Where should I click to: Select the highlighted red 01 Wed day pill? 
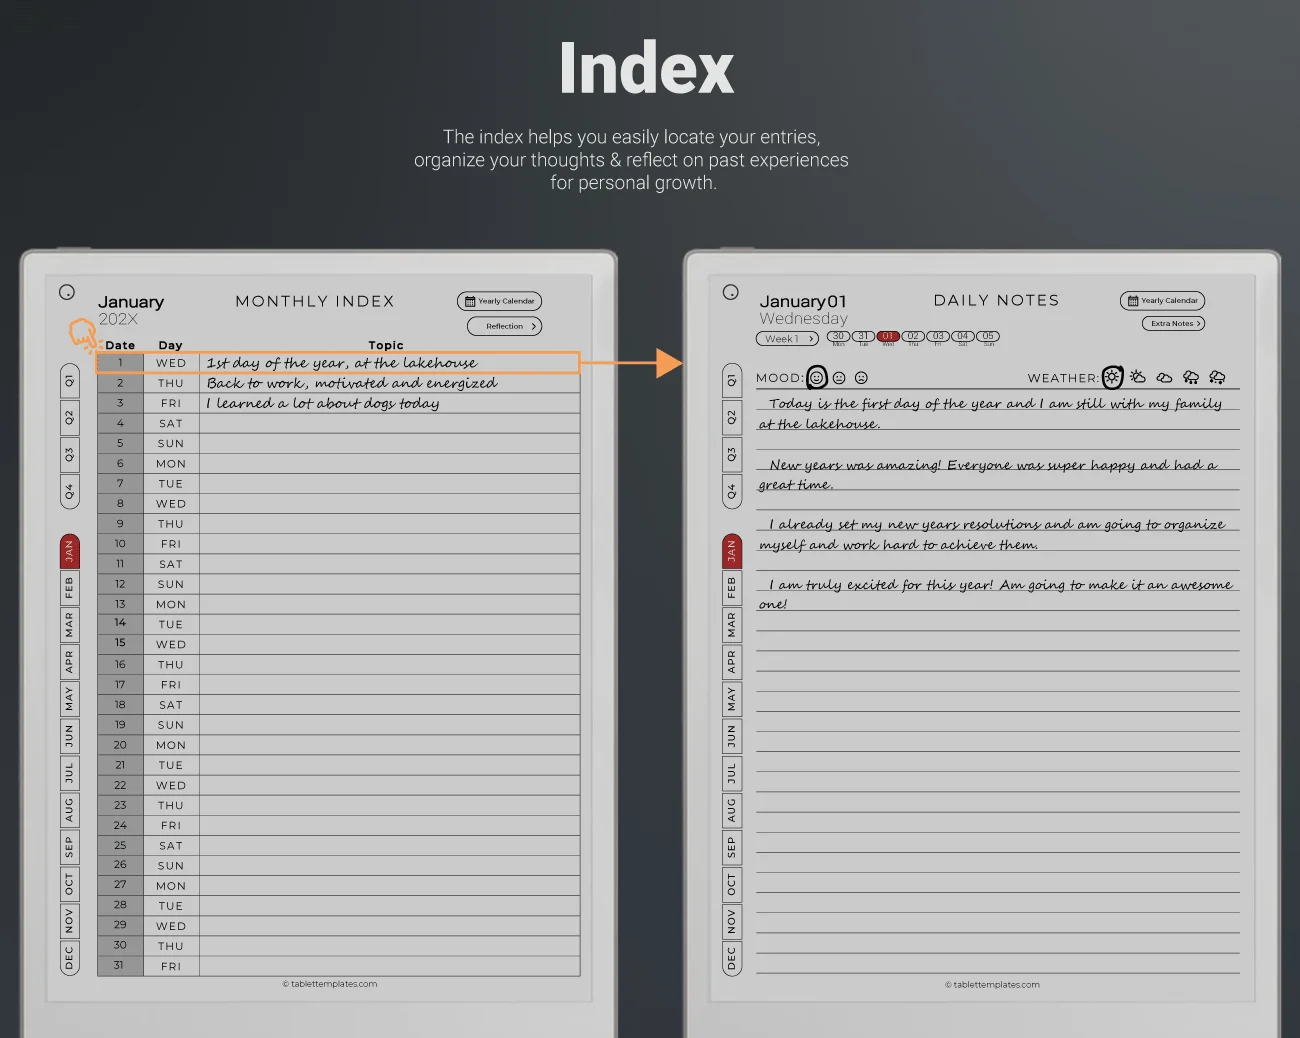tap(888, 337)
